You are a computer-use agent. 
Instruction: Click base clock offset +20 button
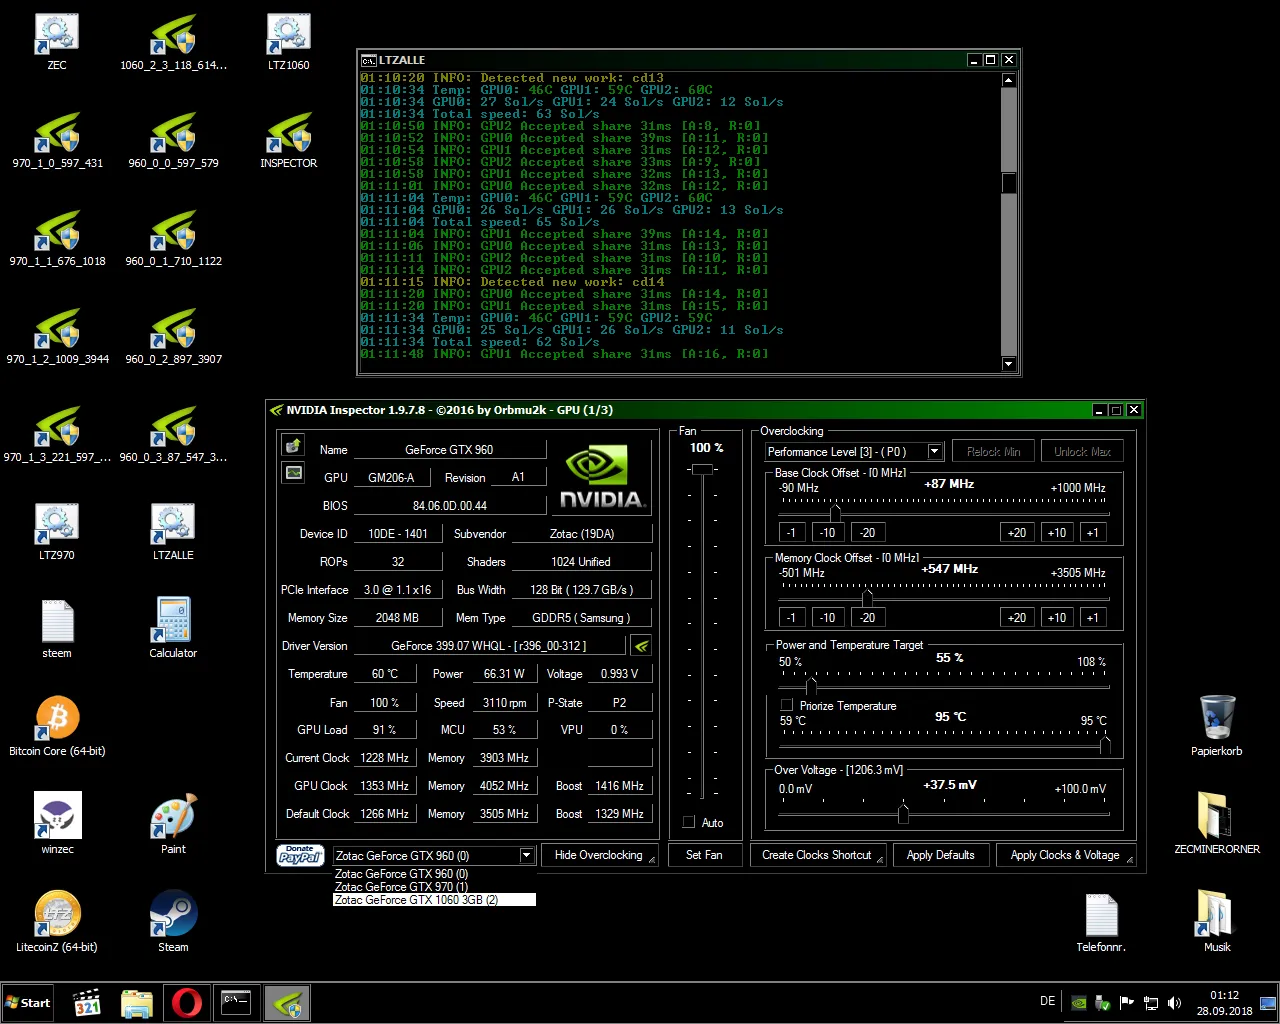[1017, 533]
